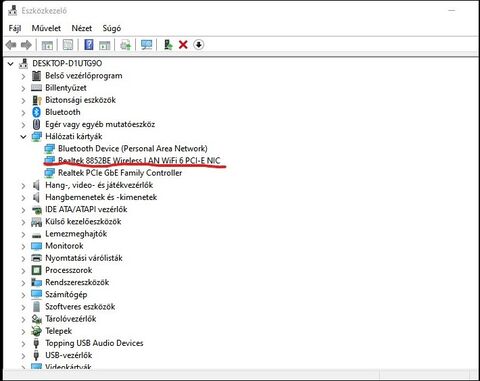This screenshot has width=480, height=381.
Task: Click the Nyomtatási várólisták printer icon
Action: tap(36, 258)
